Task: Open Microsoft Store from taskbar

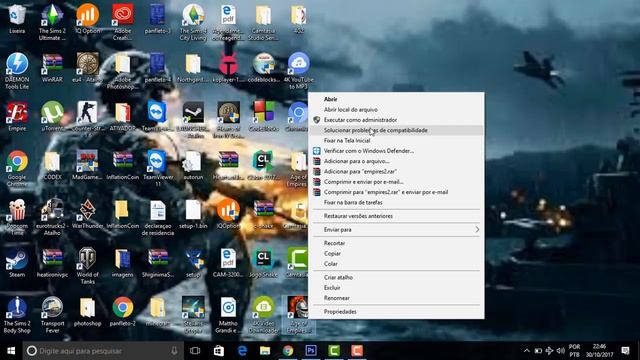Action: click(219, 351)
